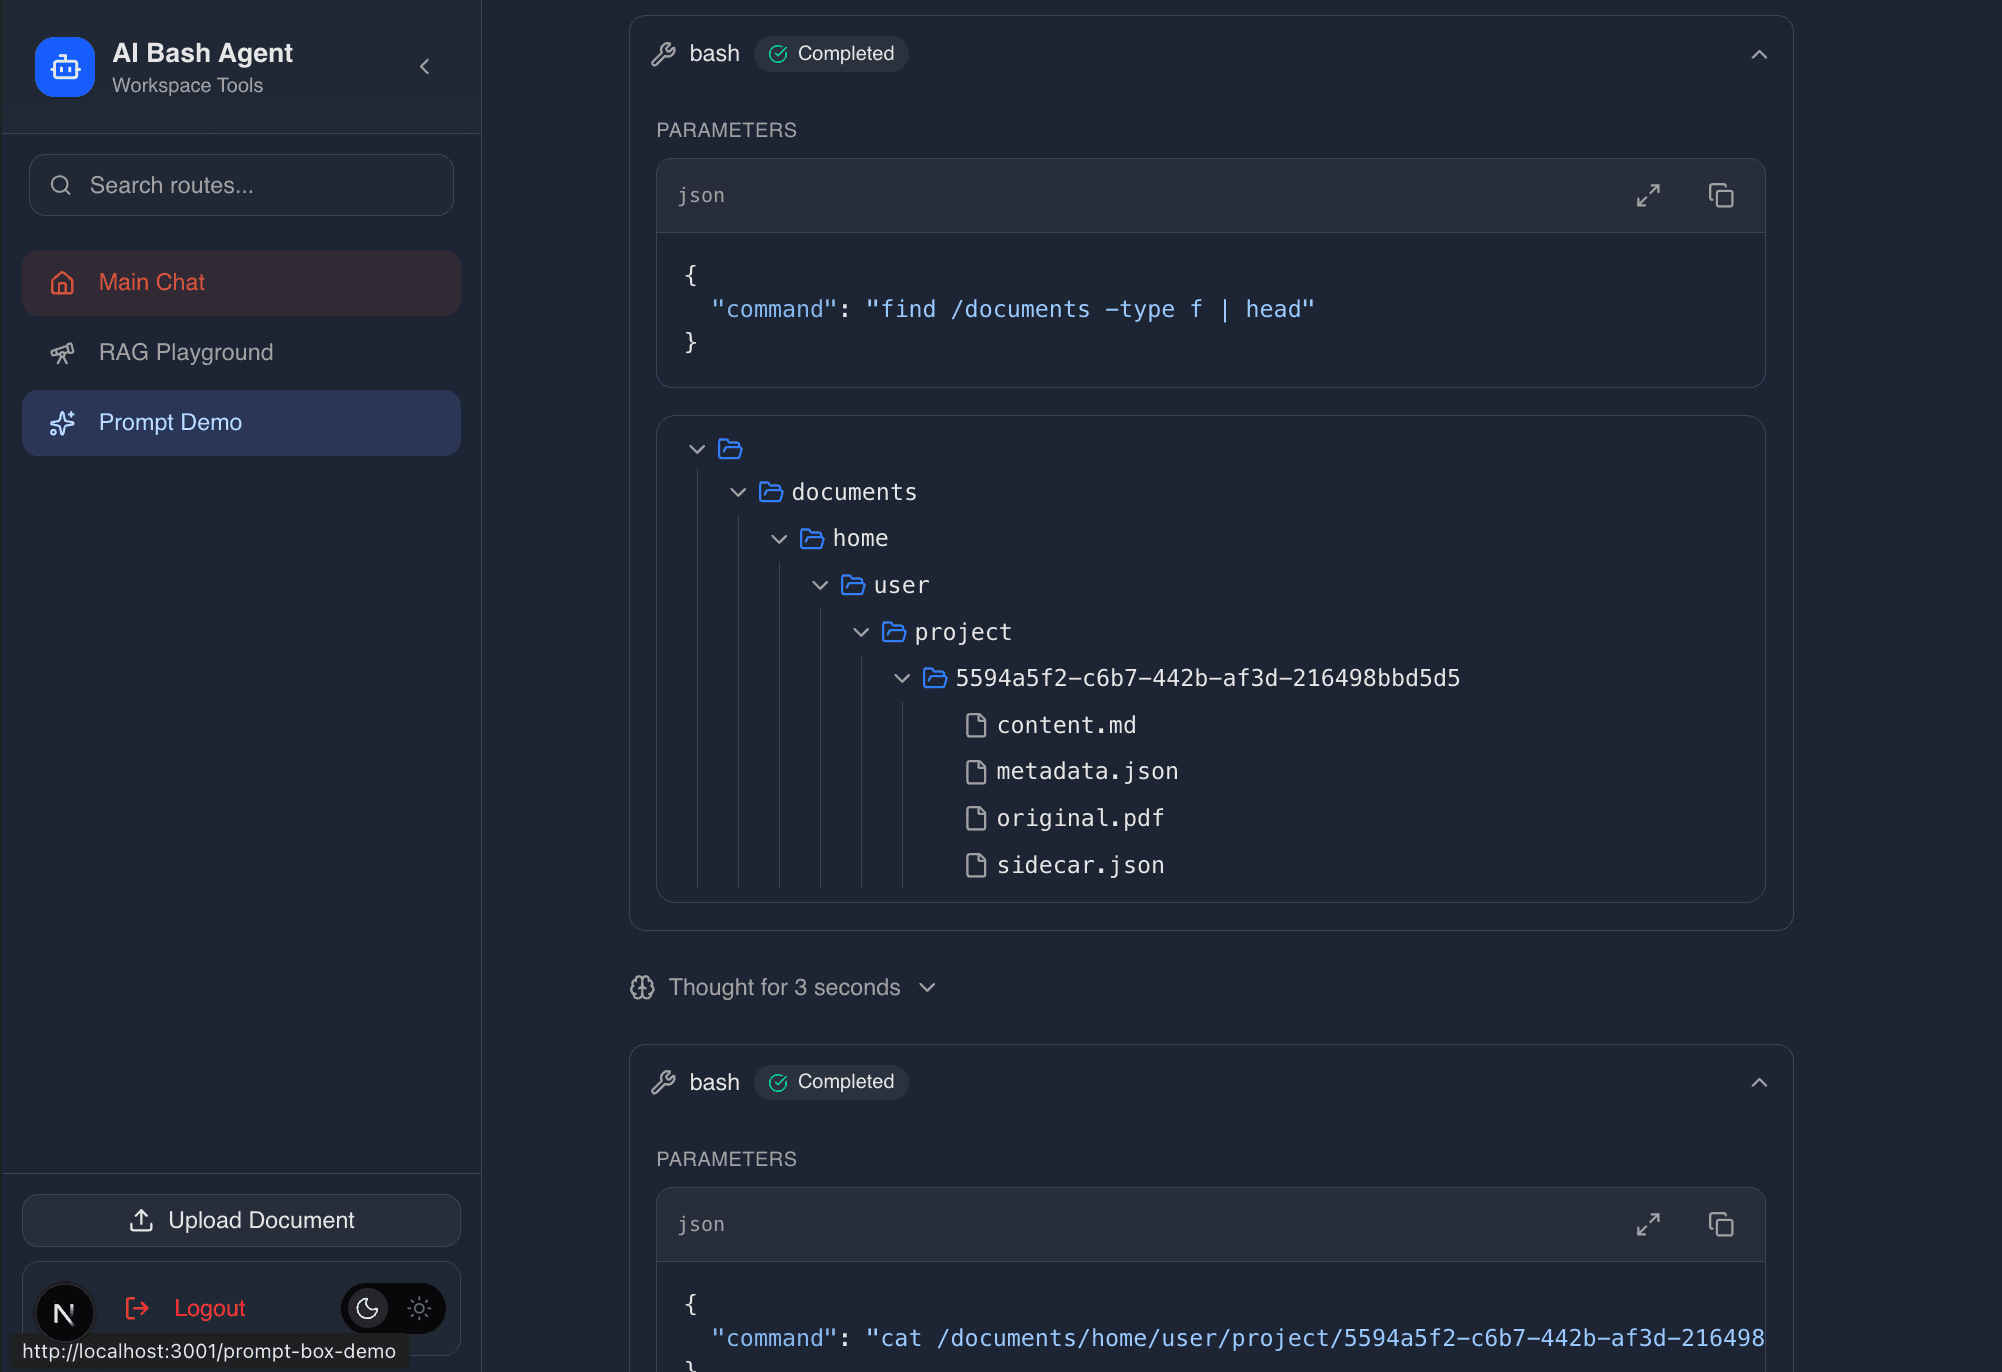Image resolution: width=2002 pixels, height=1372 pixels.
Task: Click the Upload Document button
Action: tap(240, 1220)
